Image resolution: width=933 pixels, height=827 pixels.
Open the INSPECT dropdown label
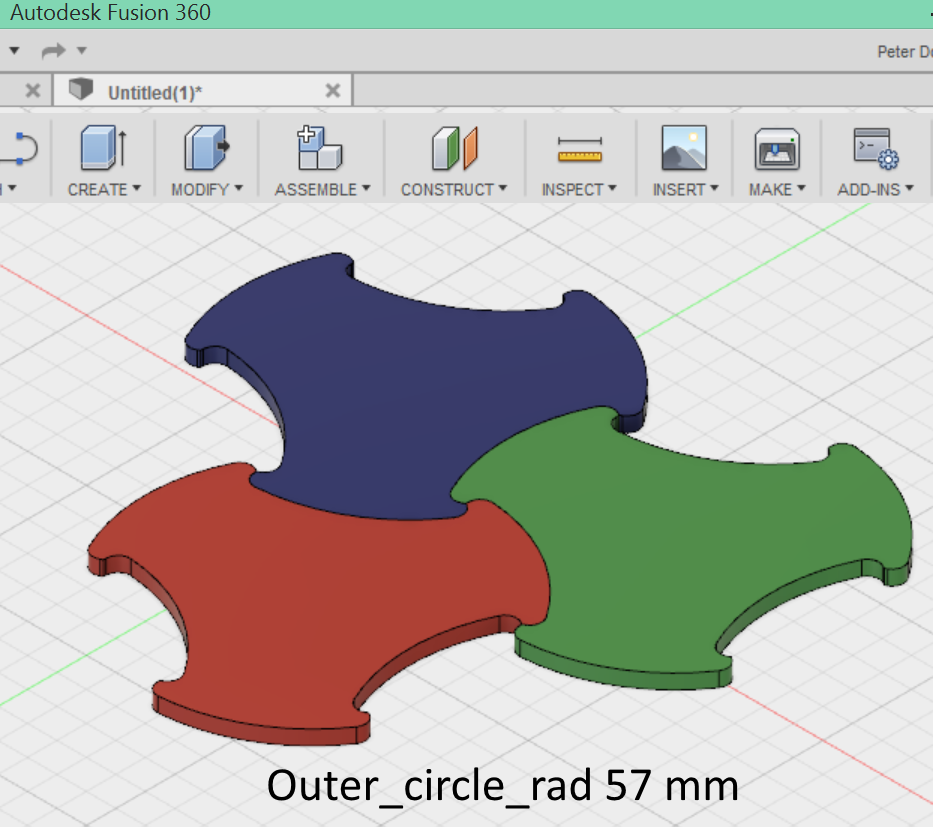click(579, 189)
